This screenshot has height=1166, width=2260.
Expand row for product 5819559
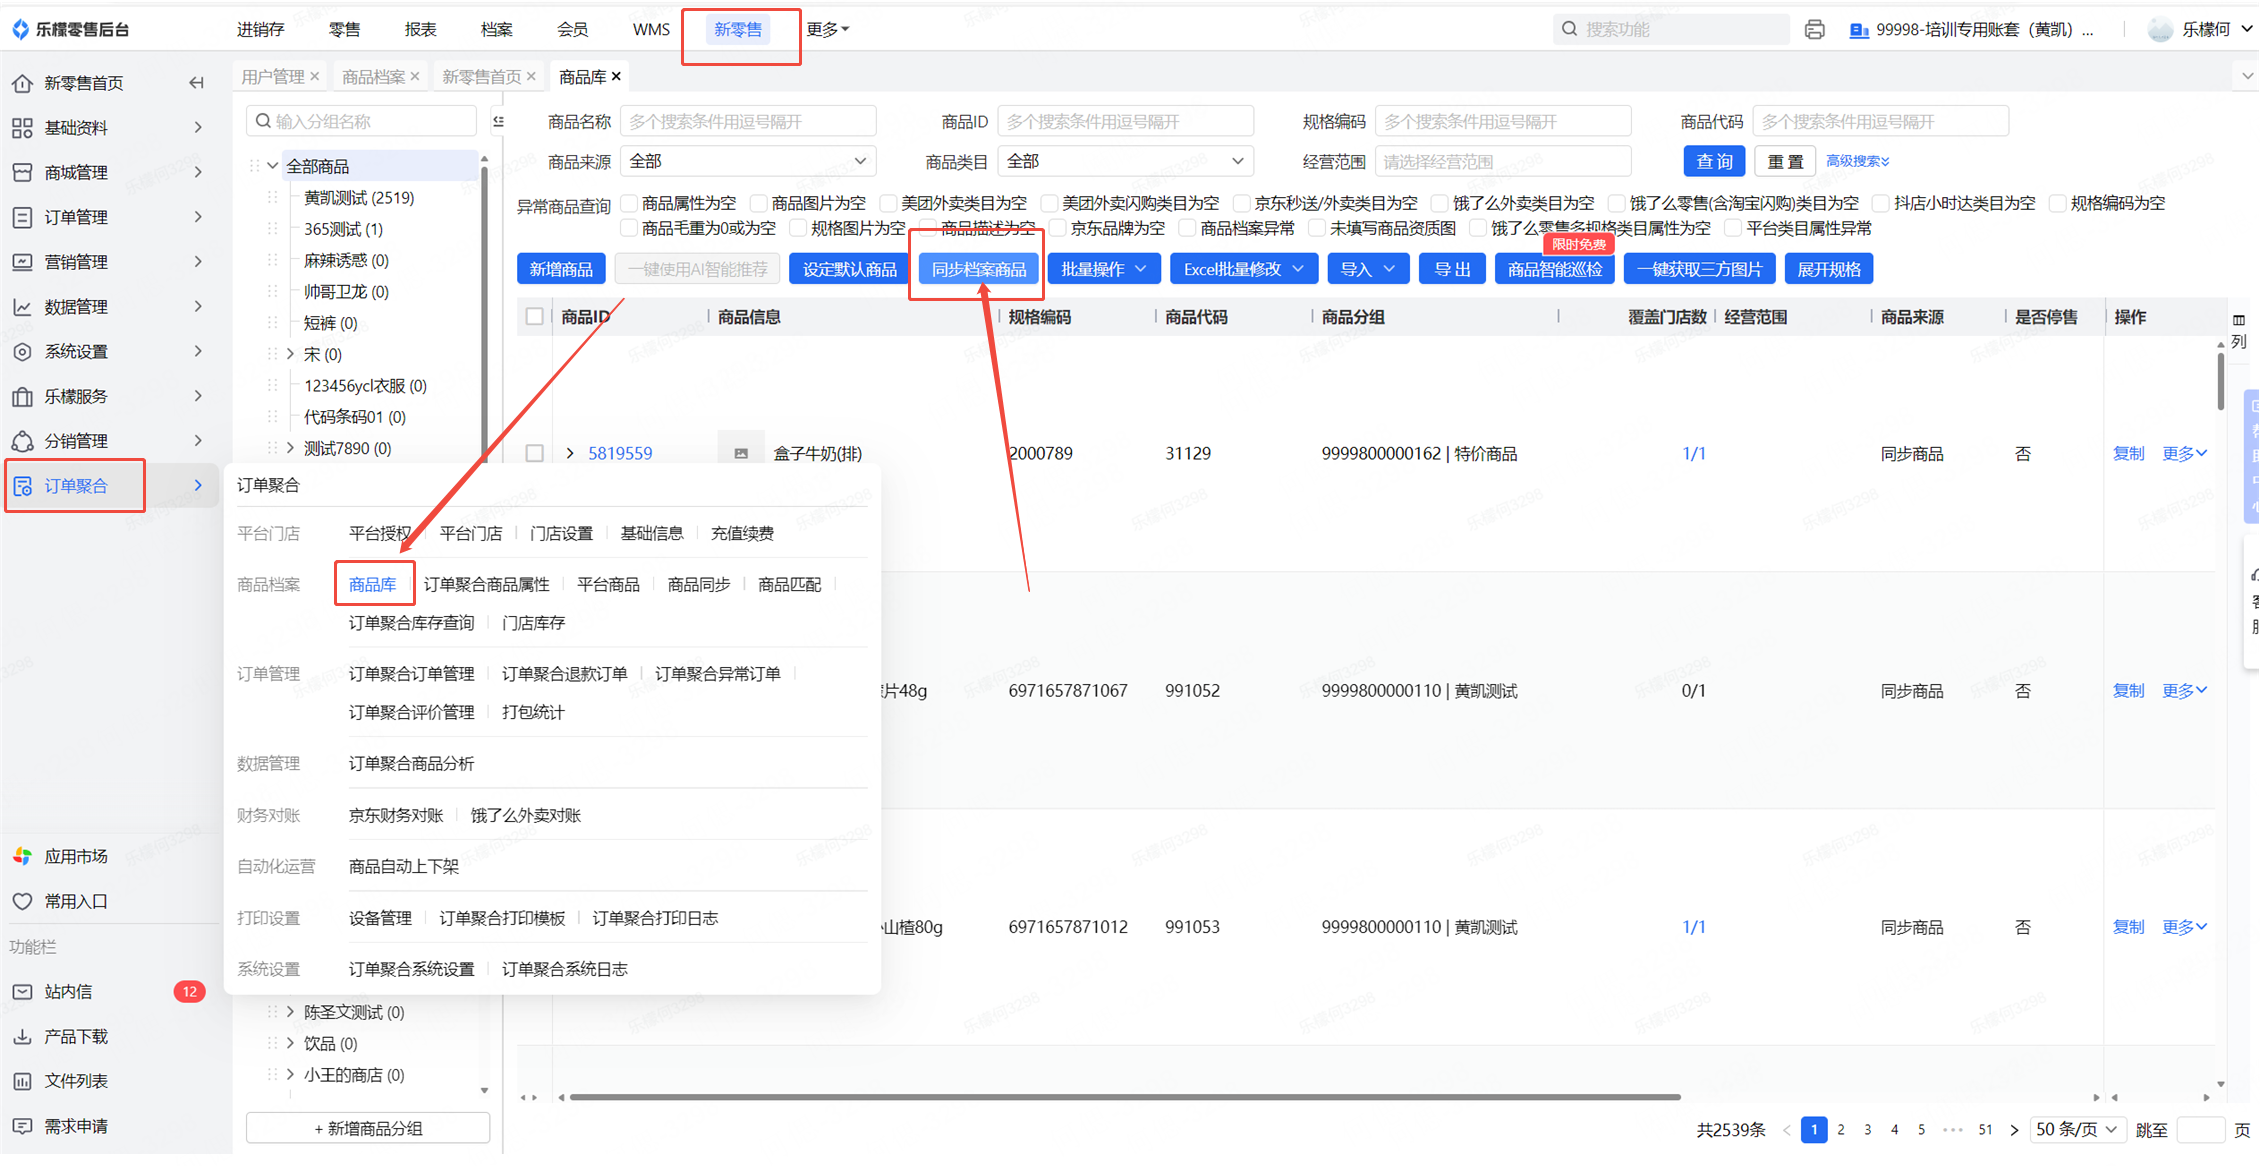570,453
